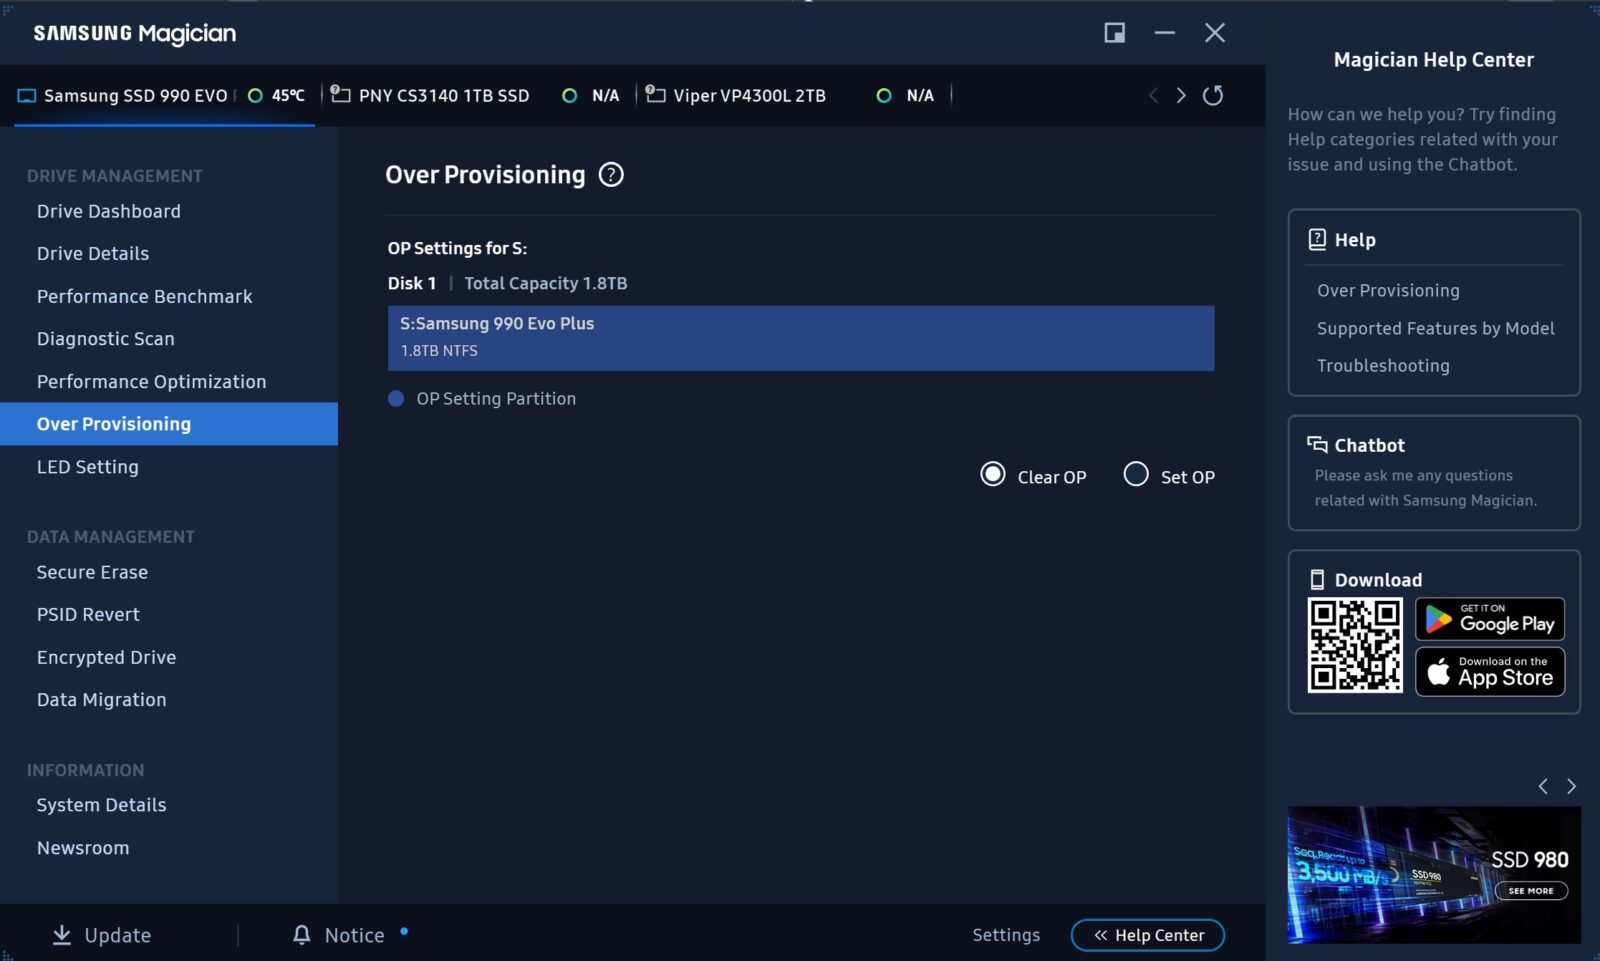
Task: Click the Google Play download badge
Action: [1489, 620]
